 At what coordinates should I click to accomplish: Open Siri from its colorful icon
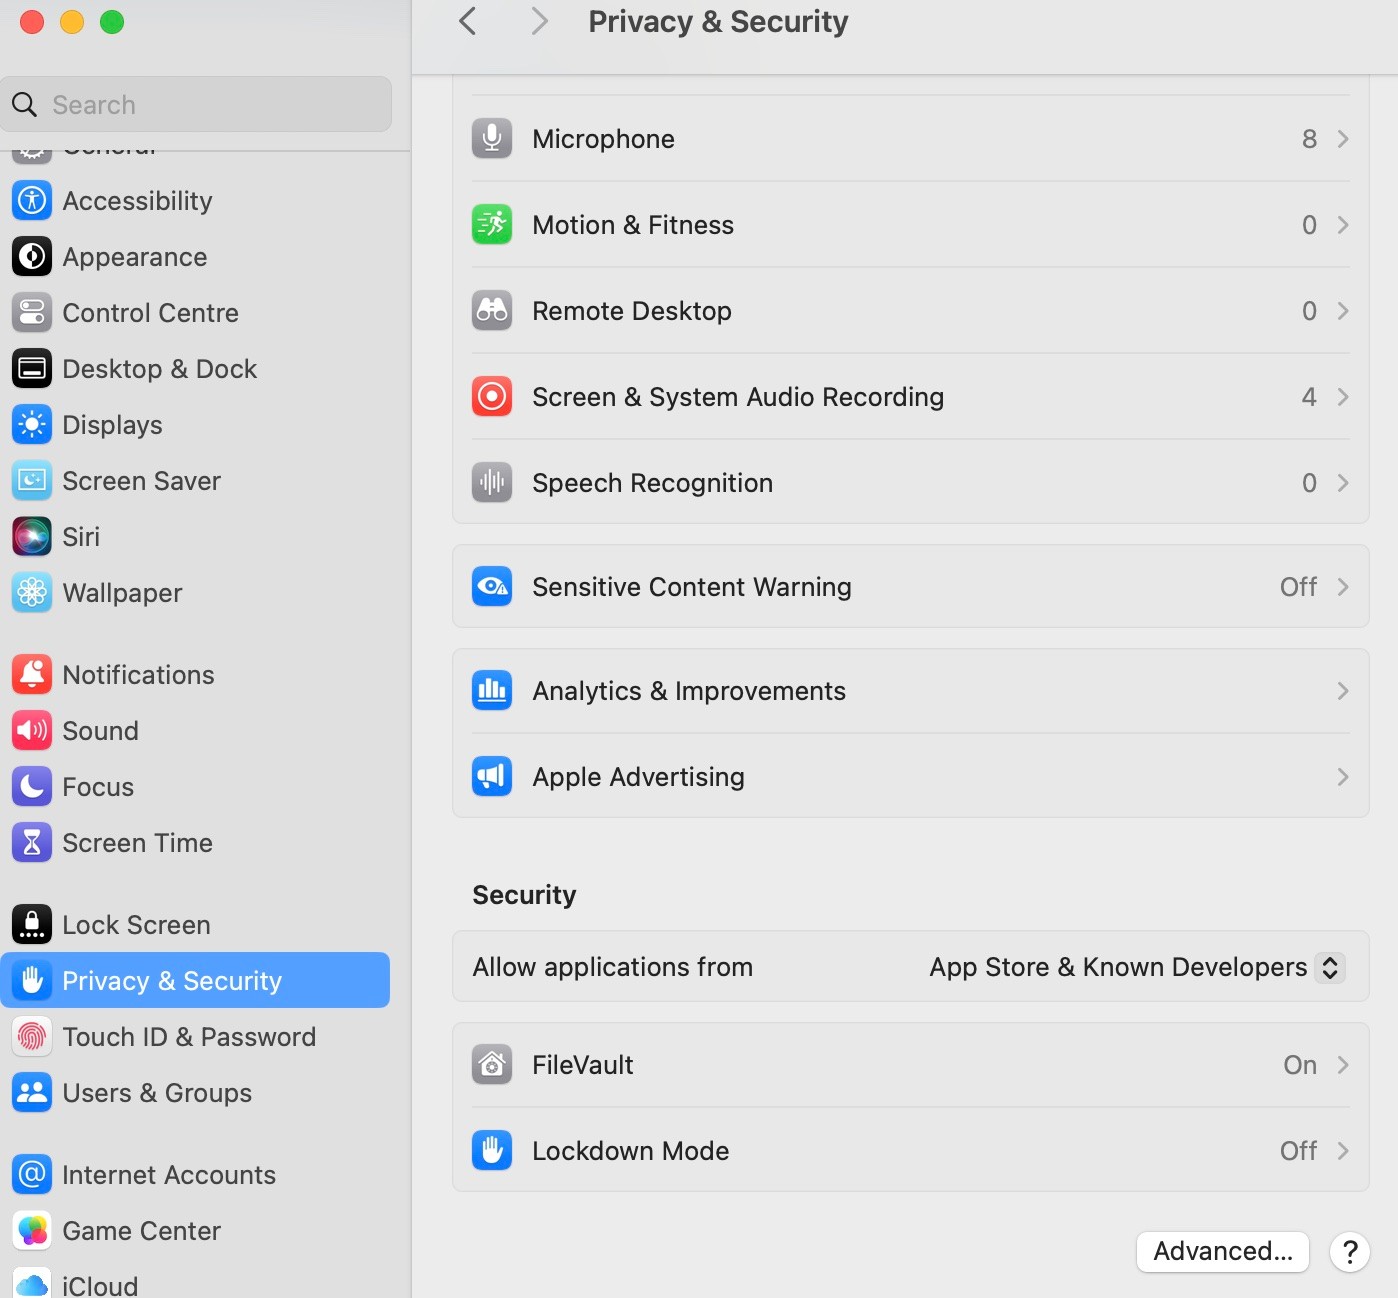(x=32, y=537)
